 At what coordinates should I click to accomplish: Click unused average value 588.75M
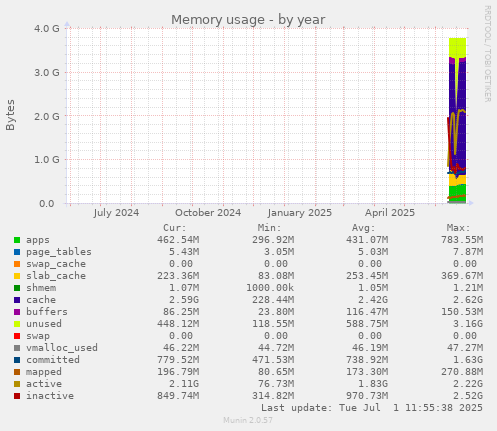(367, 324)
